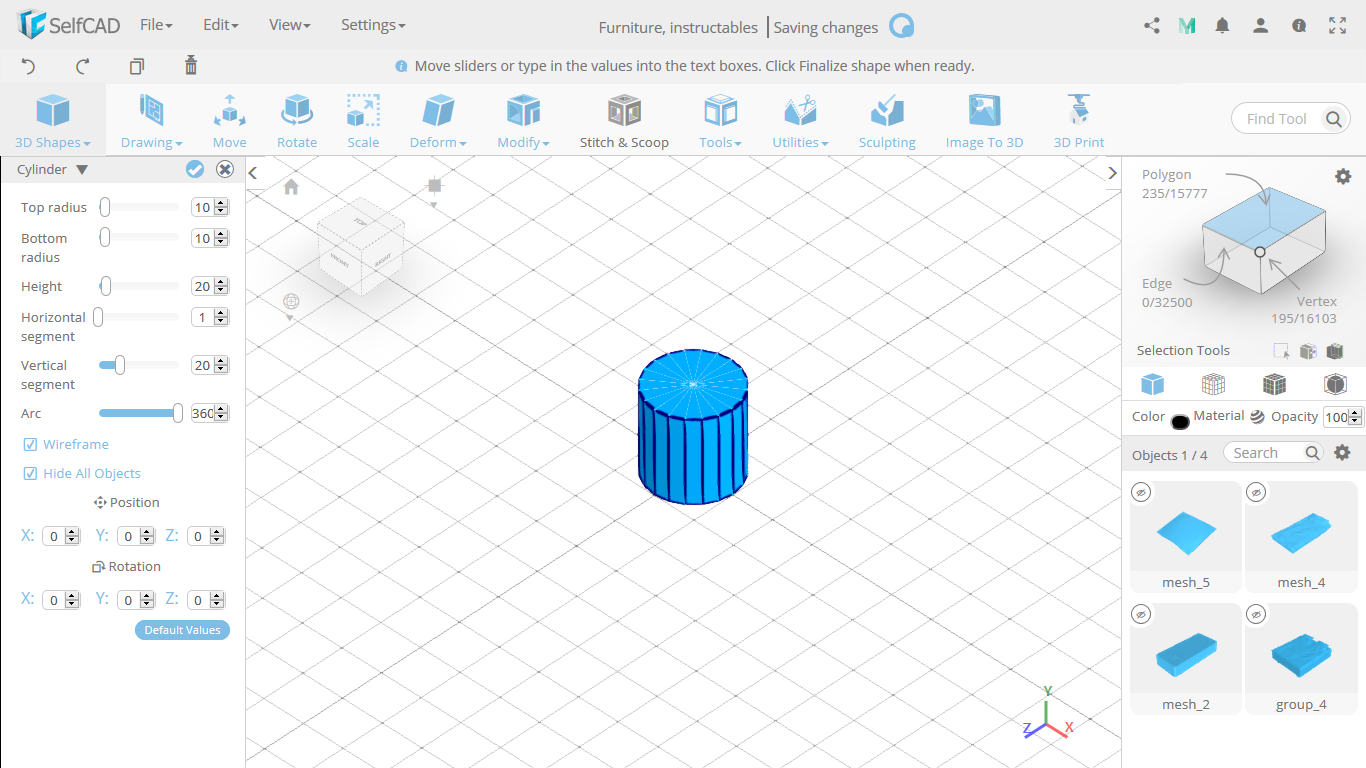
Task: Select wireframe view mode cube
Action: tap(1213, 384)
